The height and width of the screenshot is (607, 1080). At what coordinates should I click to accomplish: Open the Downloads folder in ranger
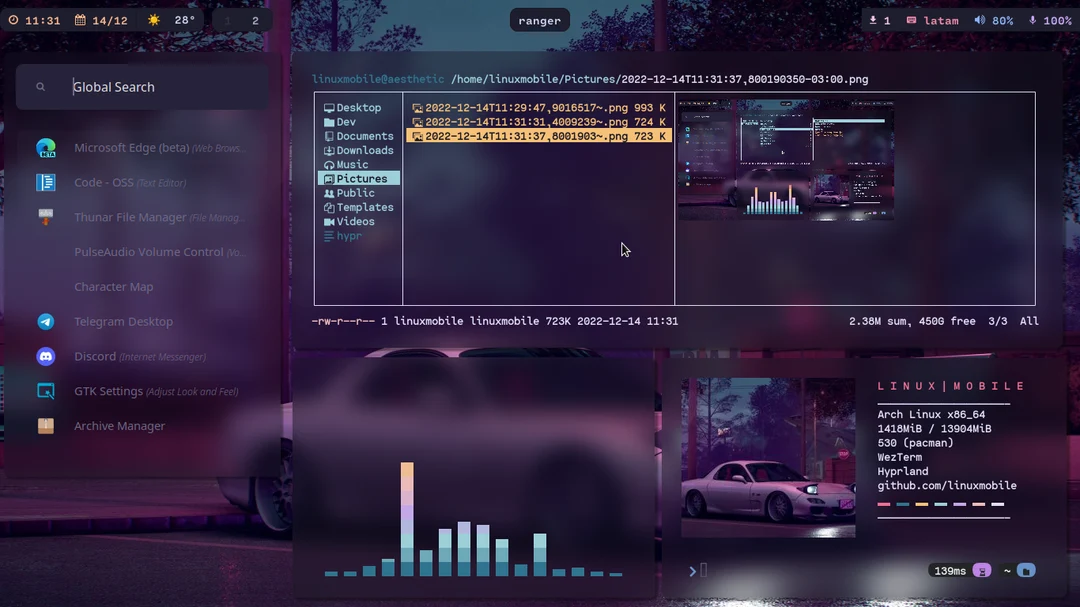(x=363, y=150)
